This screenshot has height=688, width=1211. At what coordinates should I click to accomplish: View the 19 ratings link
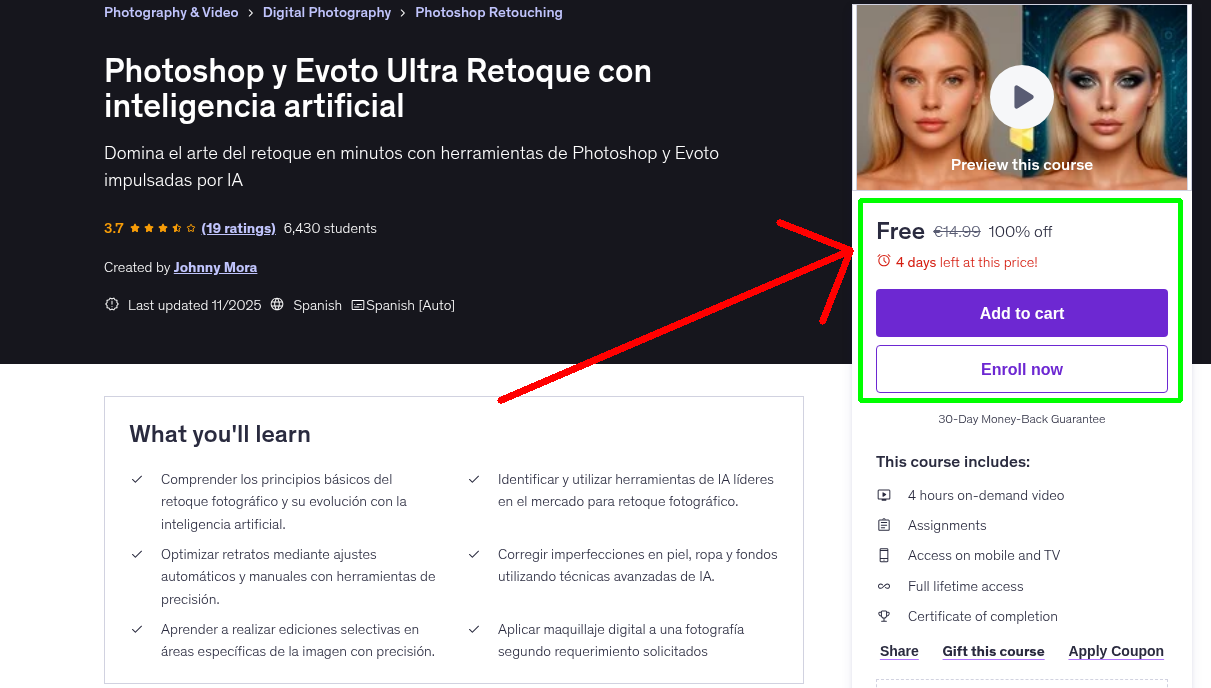[238, 228]
